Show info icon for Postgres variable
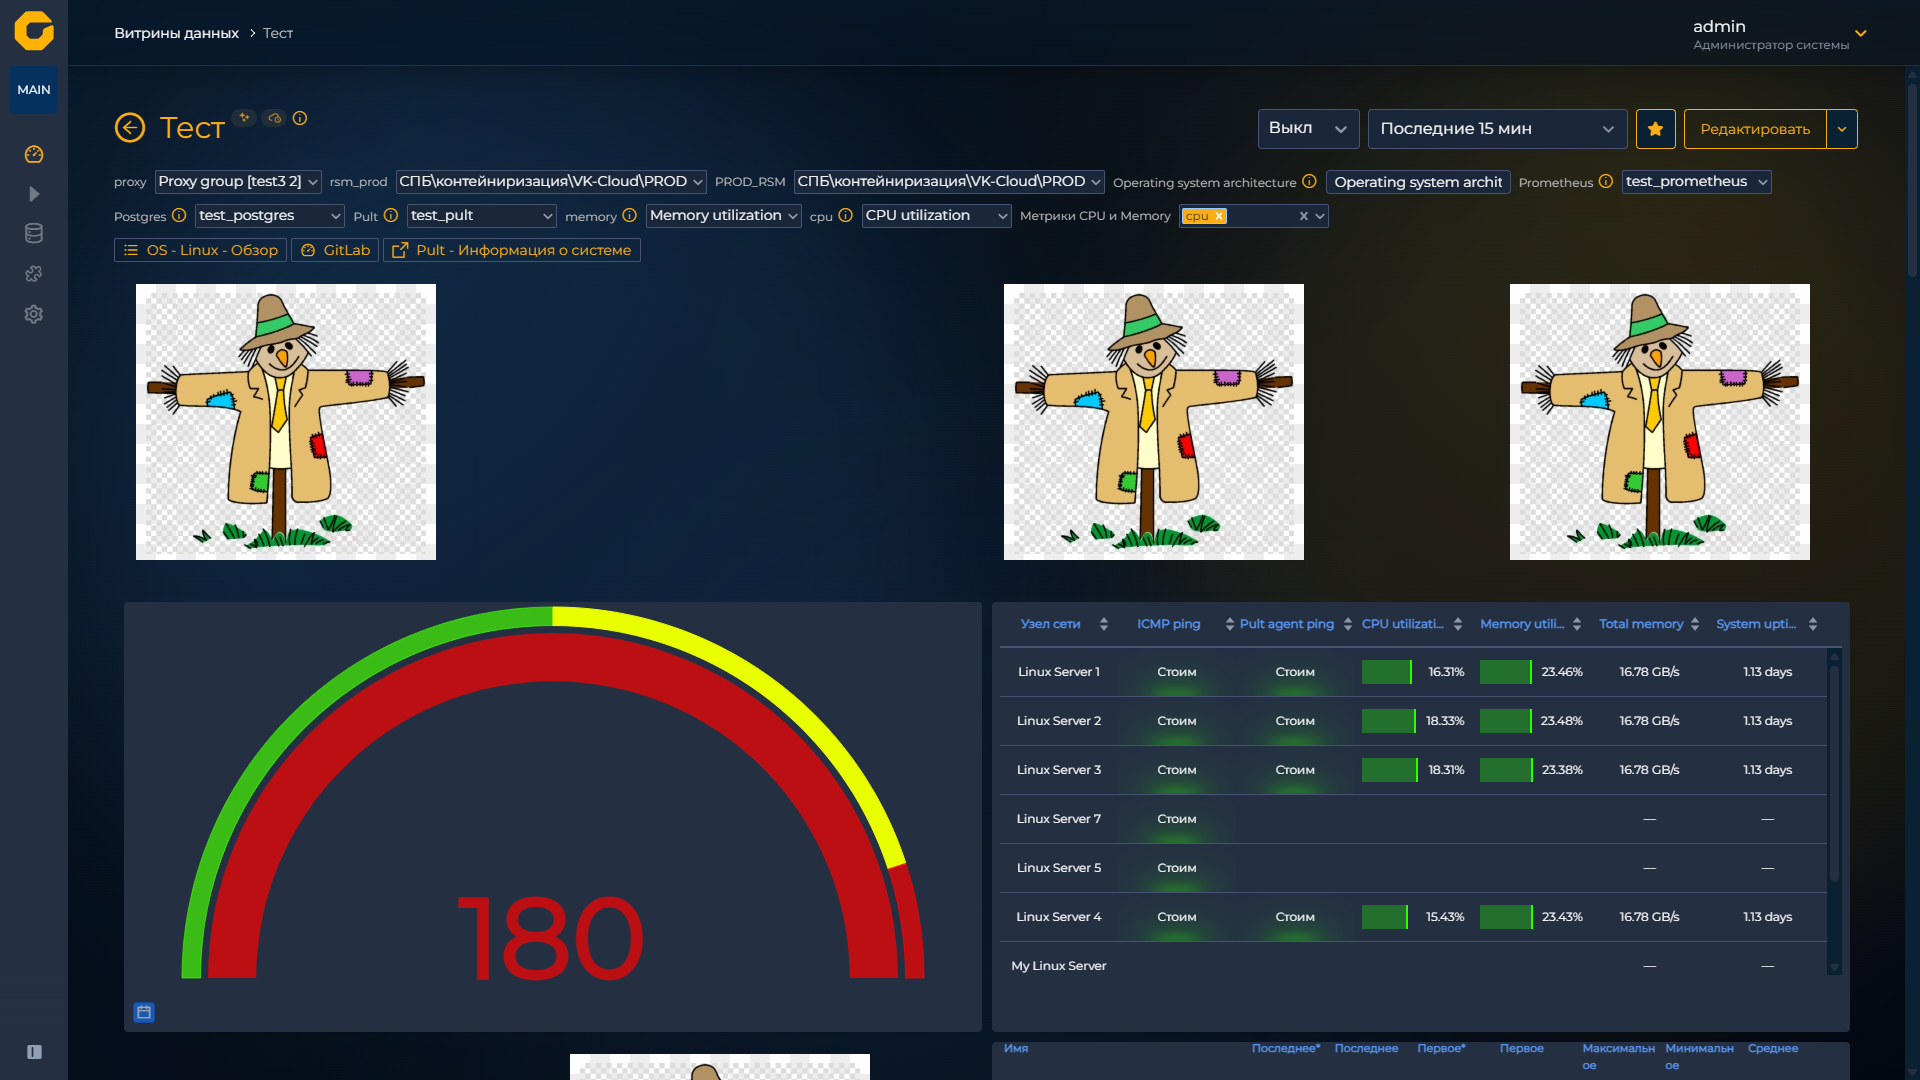This screenshot has width=1920, height=1080. 179,216
